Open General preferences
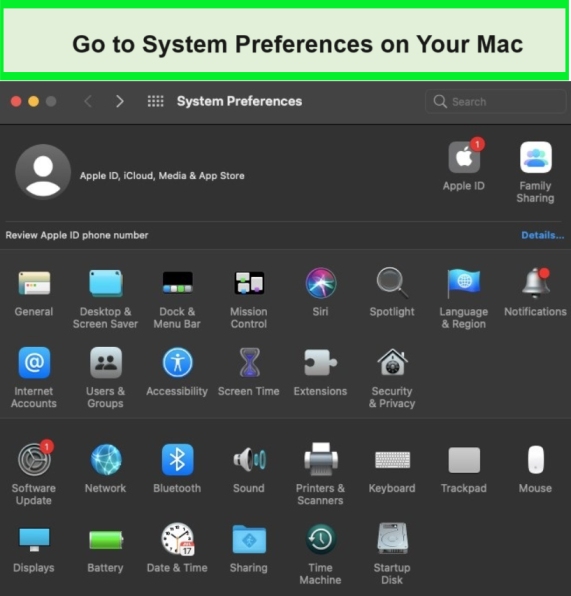Screen dimensions: 571x596 point(34,284)
